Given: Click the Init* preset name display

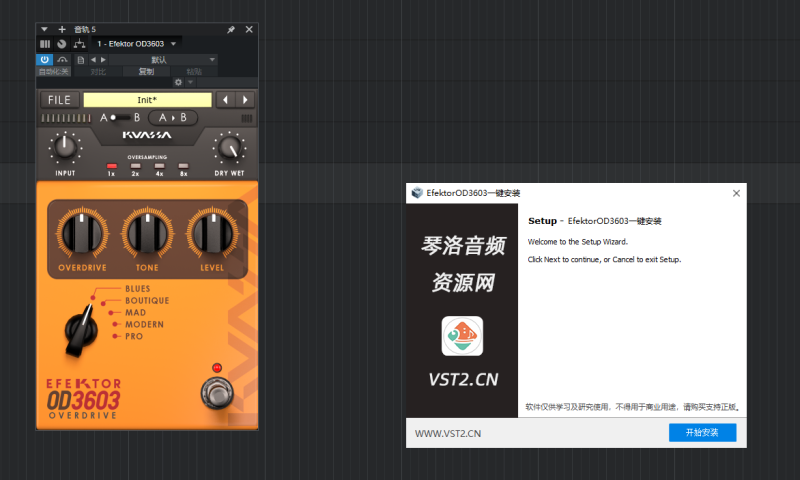Looking at the screenshot, I should tap(147, 100).
